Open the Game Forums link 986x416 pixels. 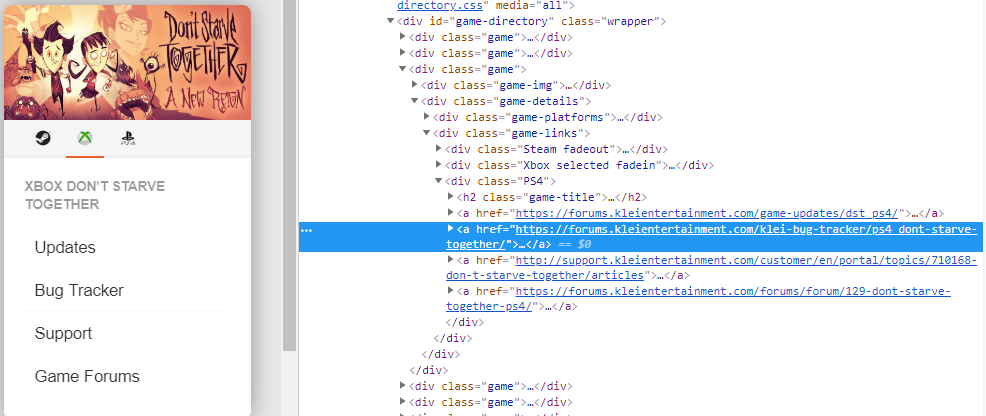pyautogui.click(x=87, y=376)
